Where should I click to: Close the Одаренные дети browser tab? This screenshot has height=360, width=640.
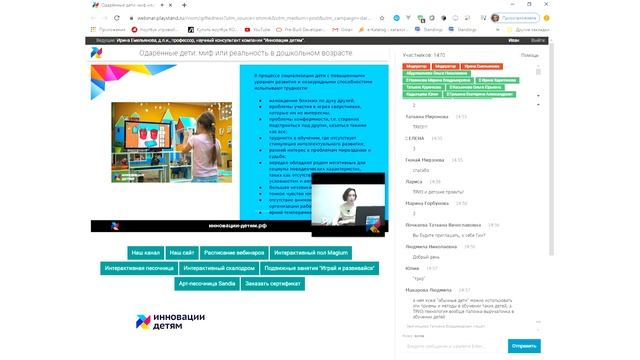coord(170,5)
